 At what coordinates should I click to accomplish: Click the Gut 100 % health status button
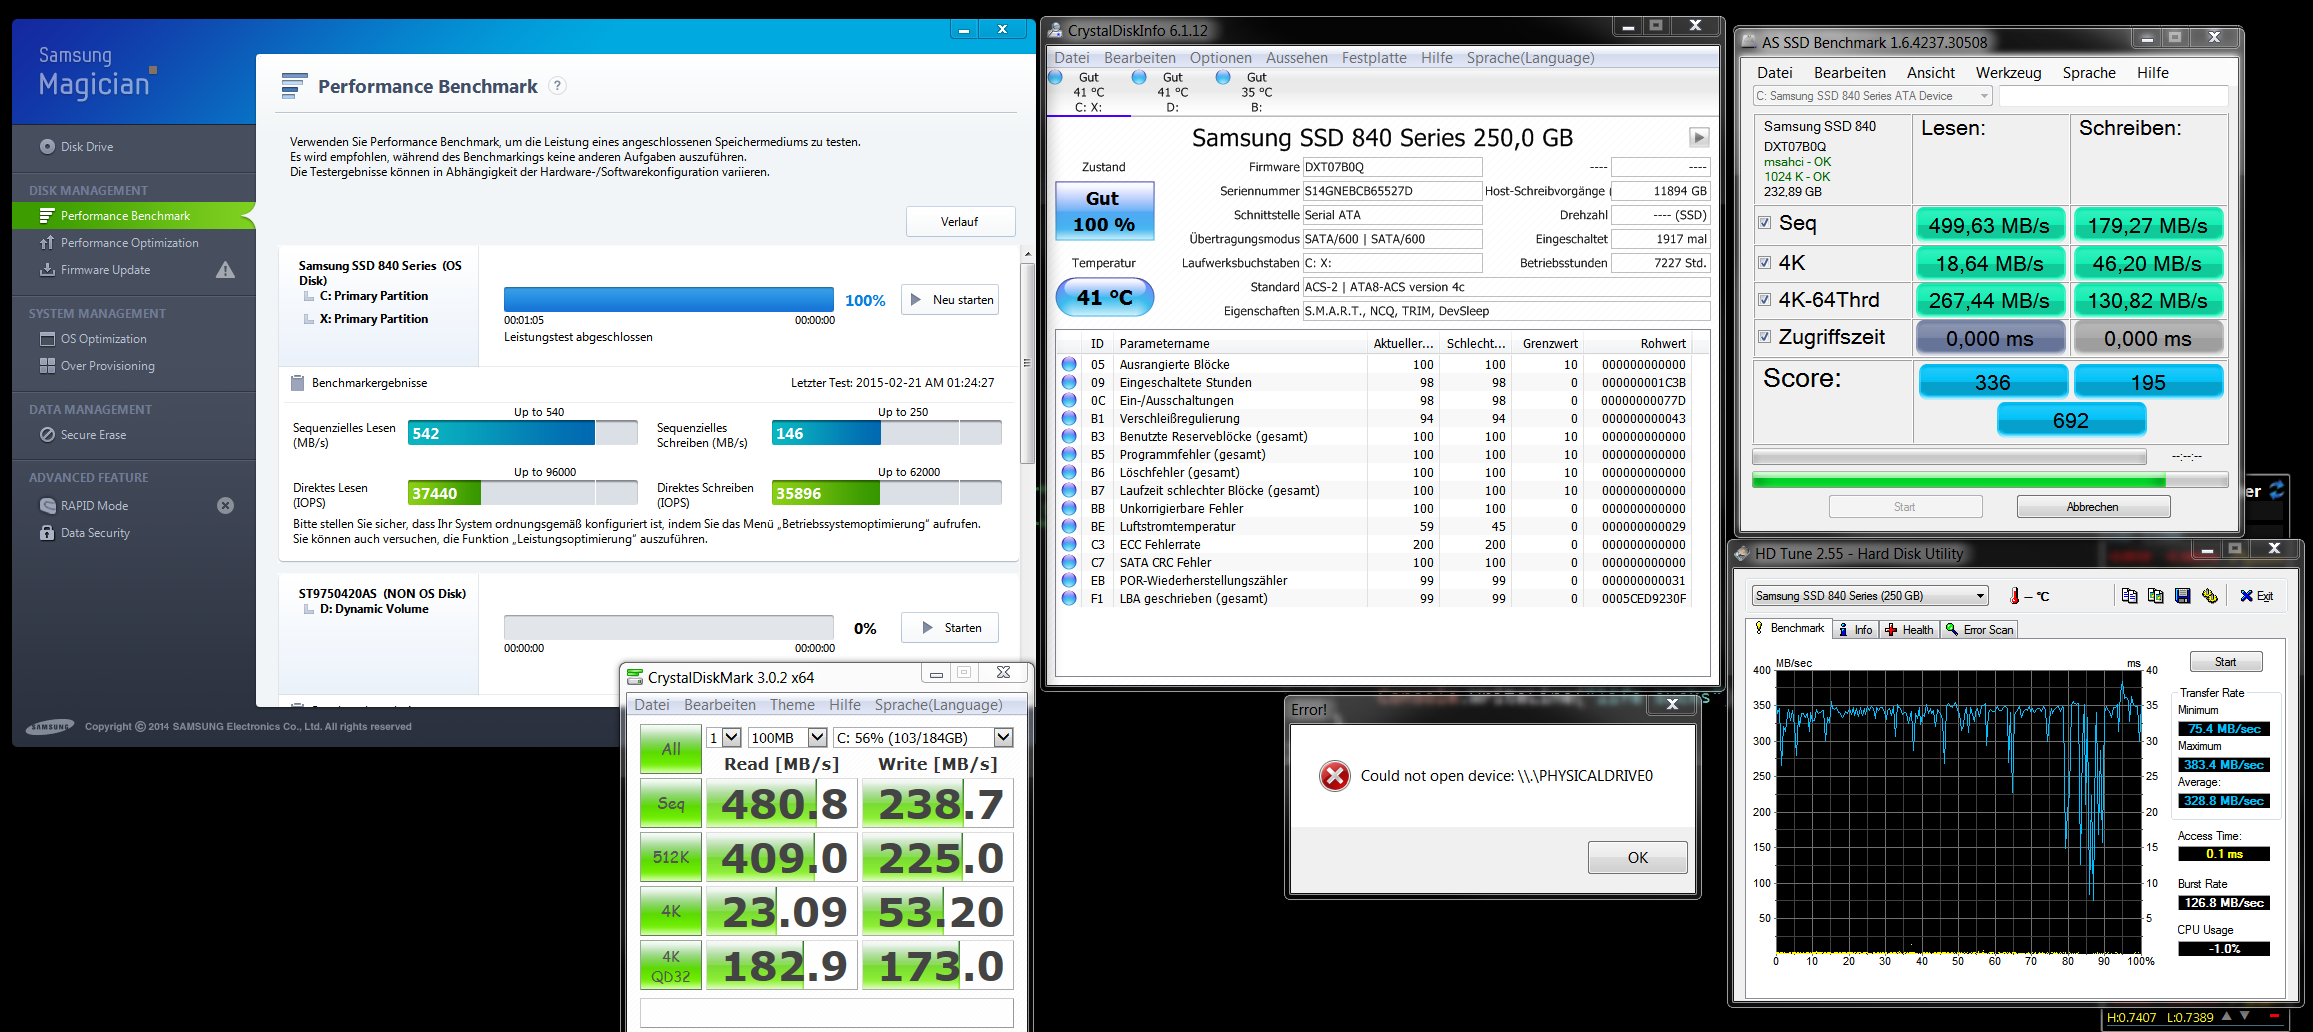1104,211
